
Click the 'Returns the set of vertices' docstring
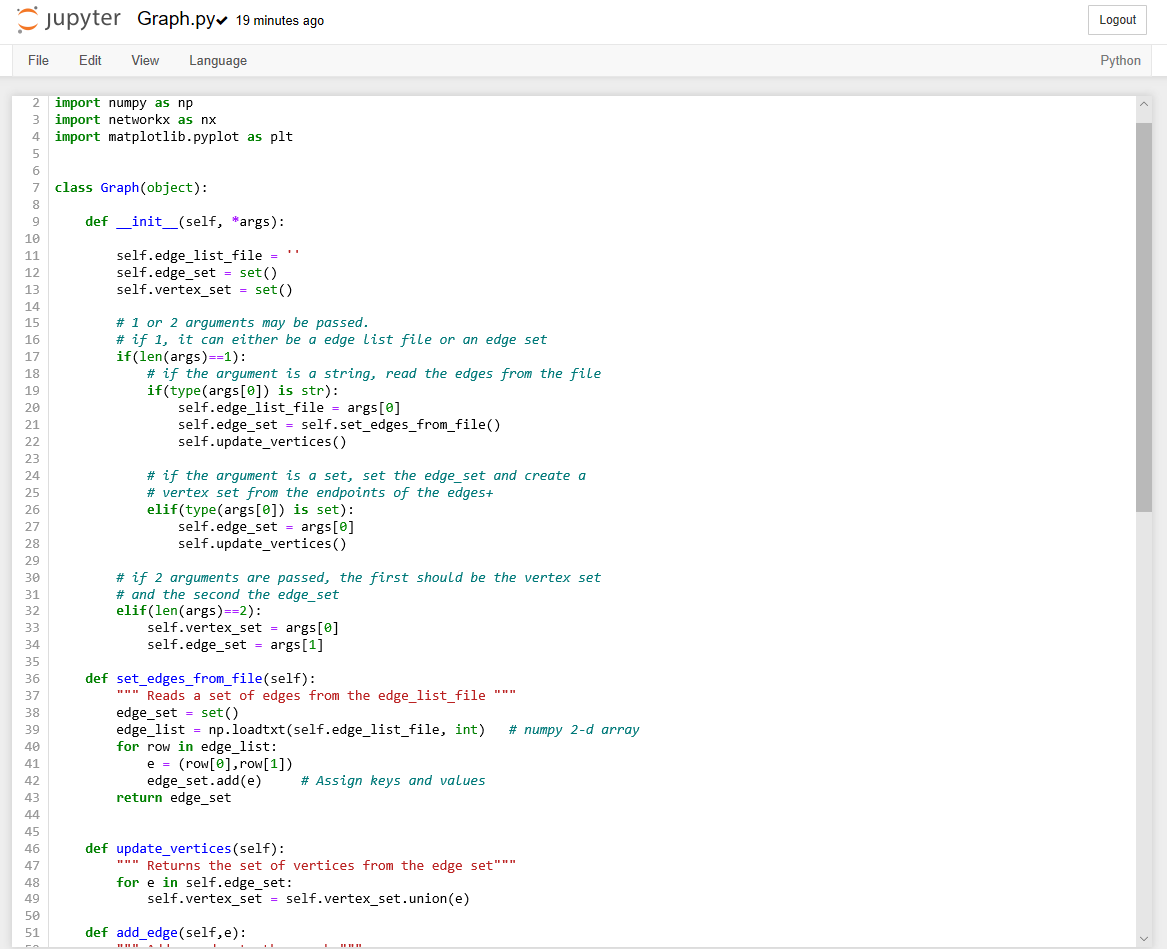(316, 866)
